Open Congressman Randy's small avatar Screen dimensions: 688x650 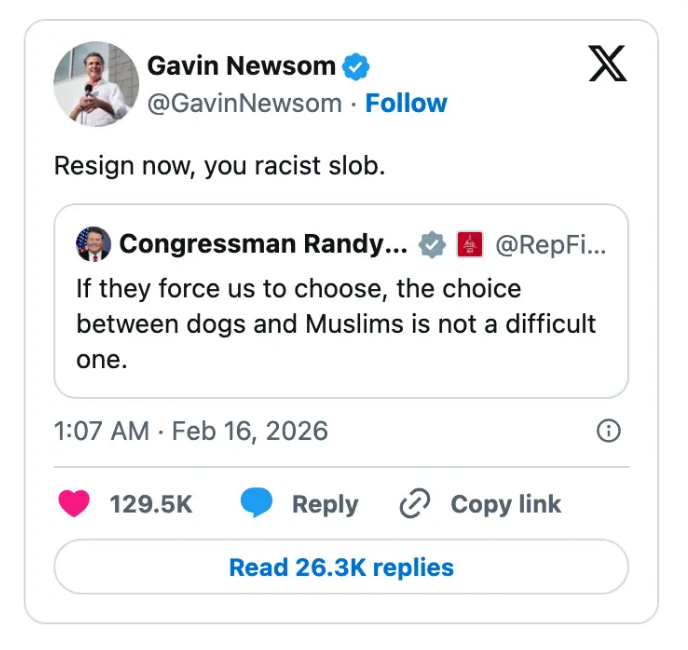pos(93,244)
